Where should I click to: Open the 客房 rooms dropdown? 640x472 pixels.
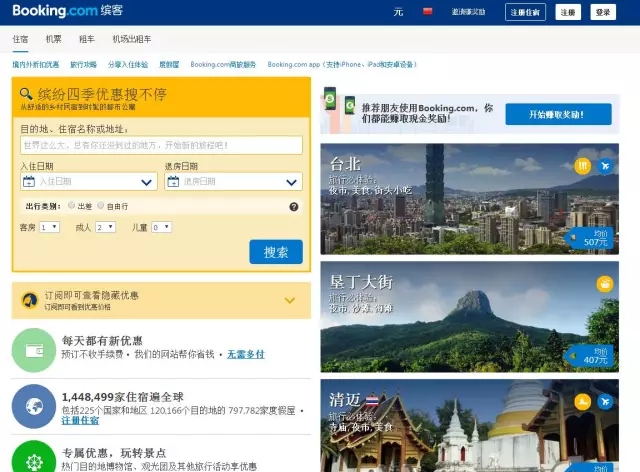49,227
